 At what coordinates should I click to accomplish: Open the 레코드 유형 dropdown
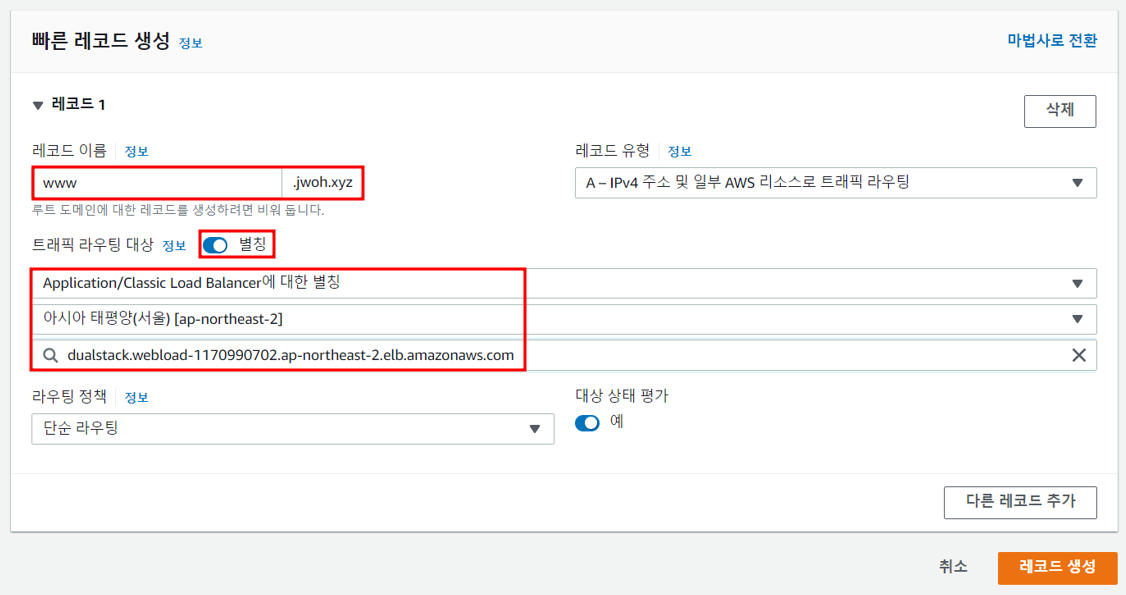click(835, 183)
